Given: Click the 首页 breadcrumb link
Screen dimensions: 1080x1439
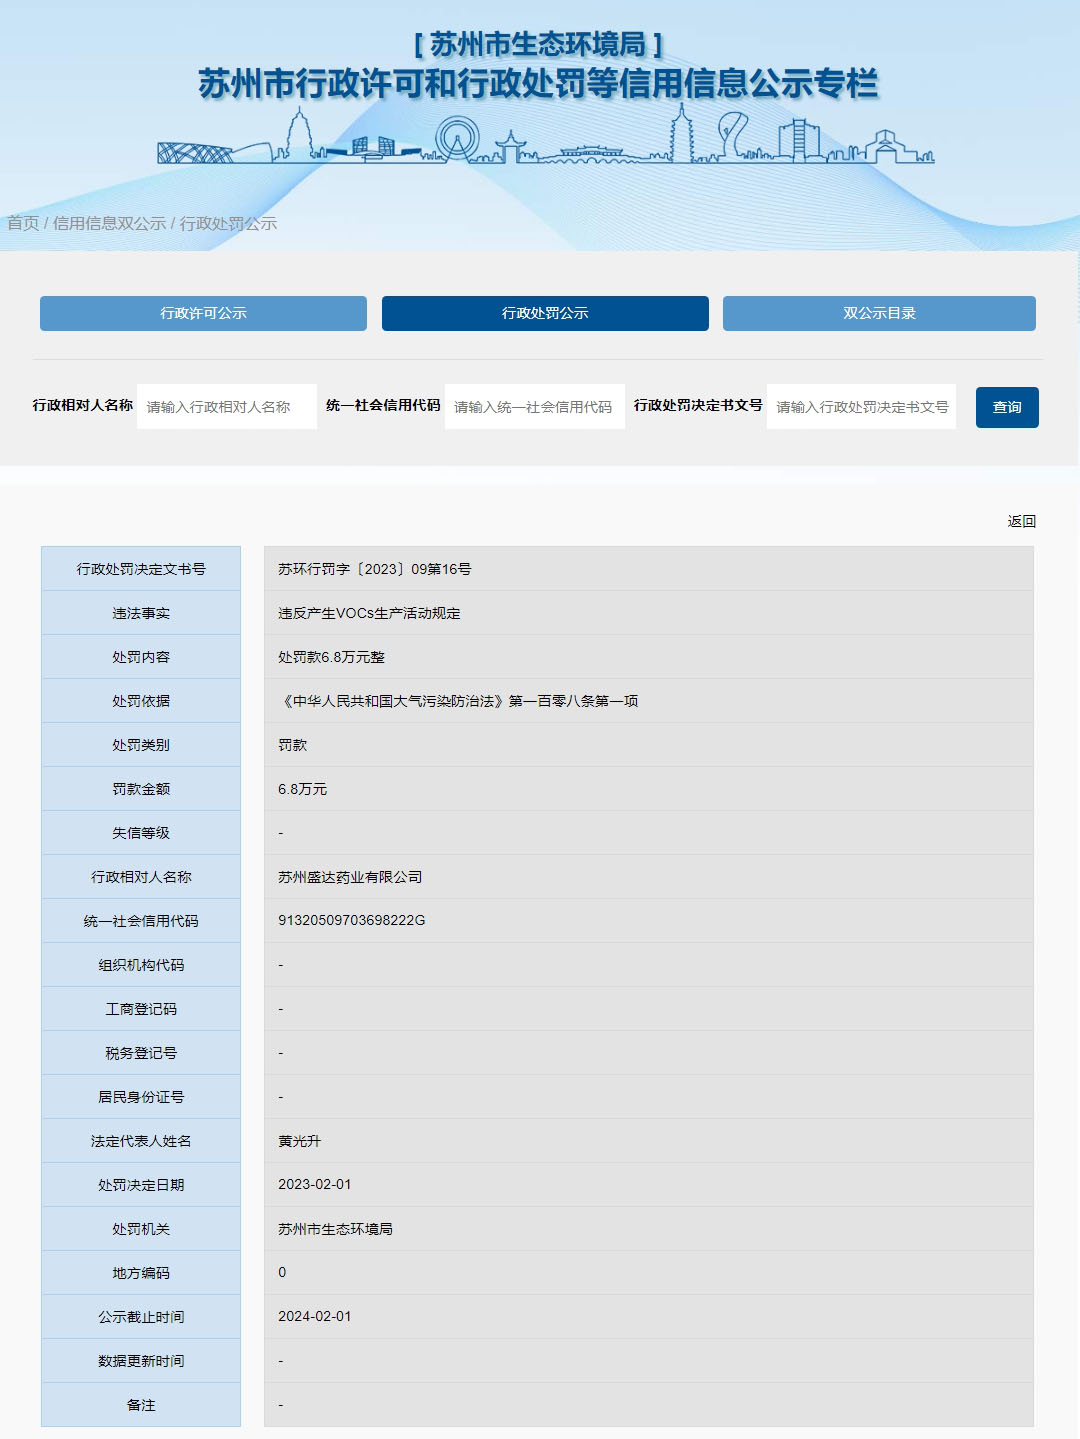Looking at the screenshot, I should coord(23,223).
